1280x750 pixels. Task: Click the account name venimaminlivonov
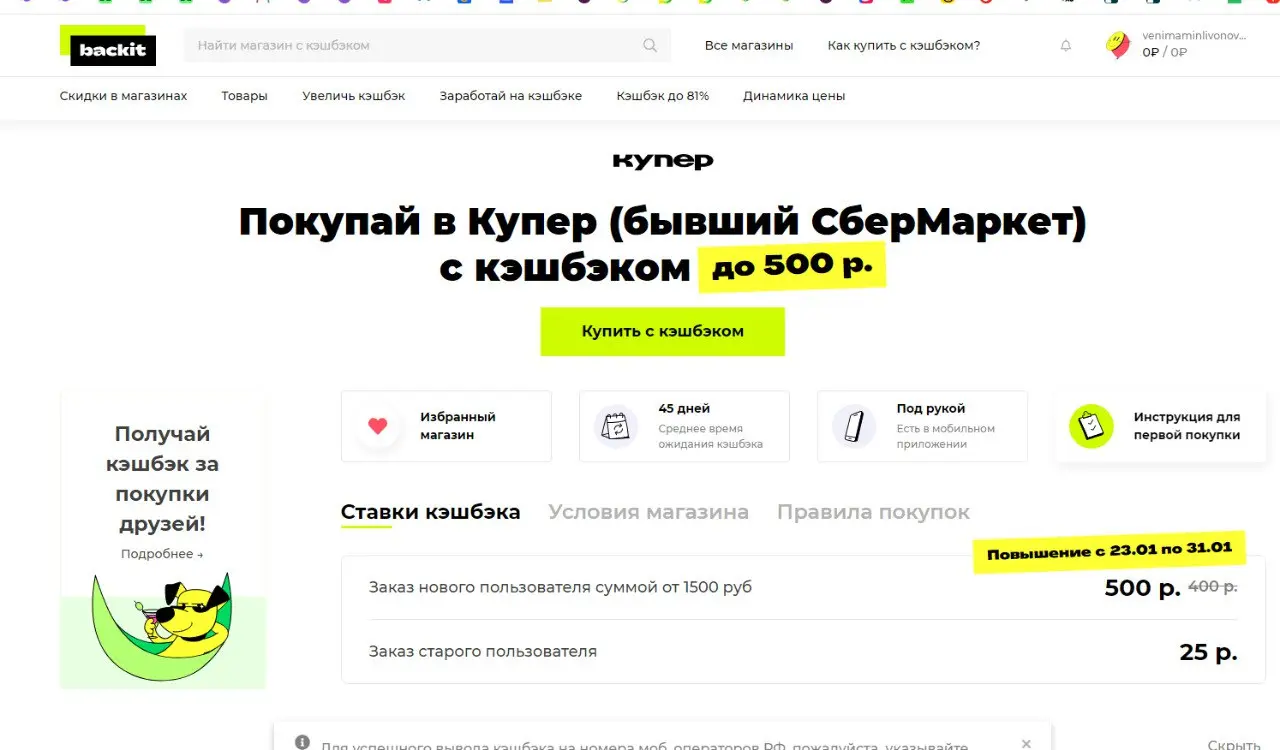(x=1194, y=35)
